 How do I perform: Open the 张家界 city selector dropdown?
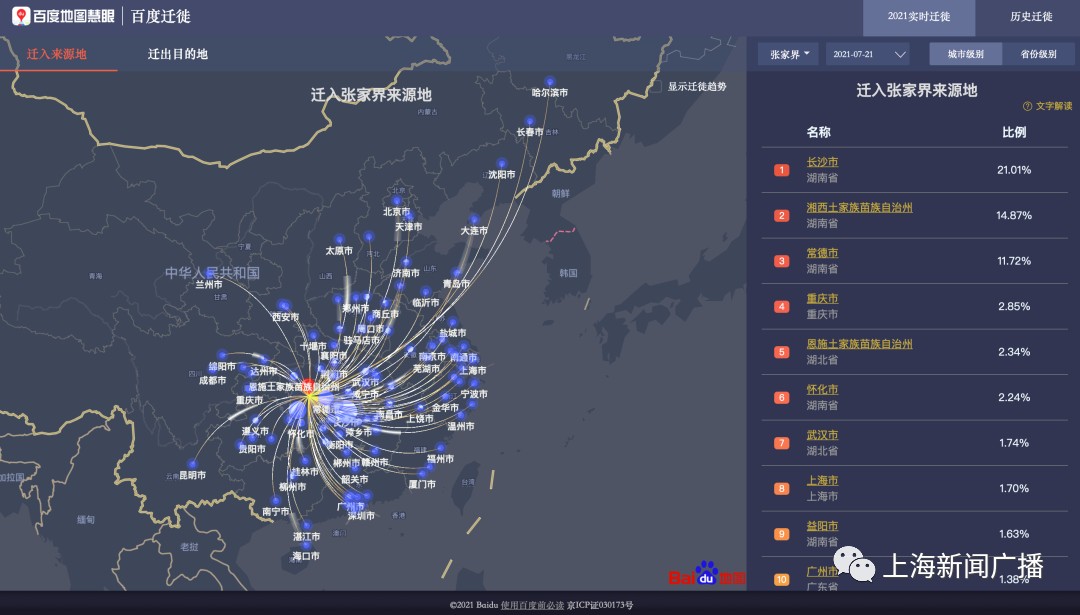789,53
